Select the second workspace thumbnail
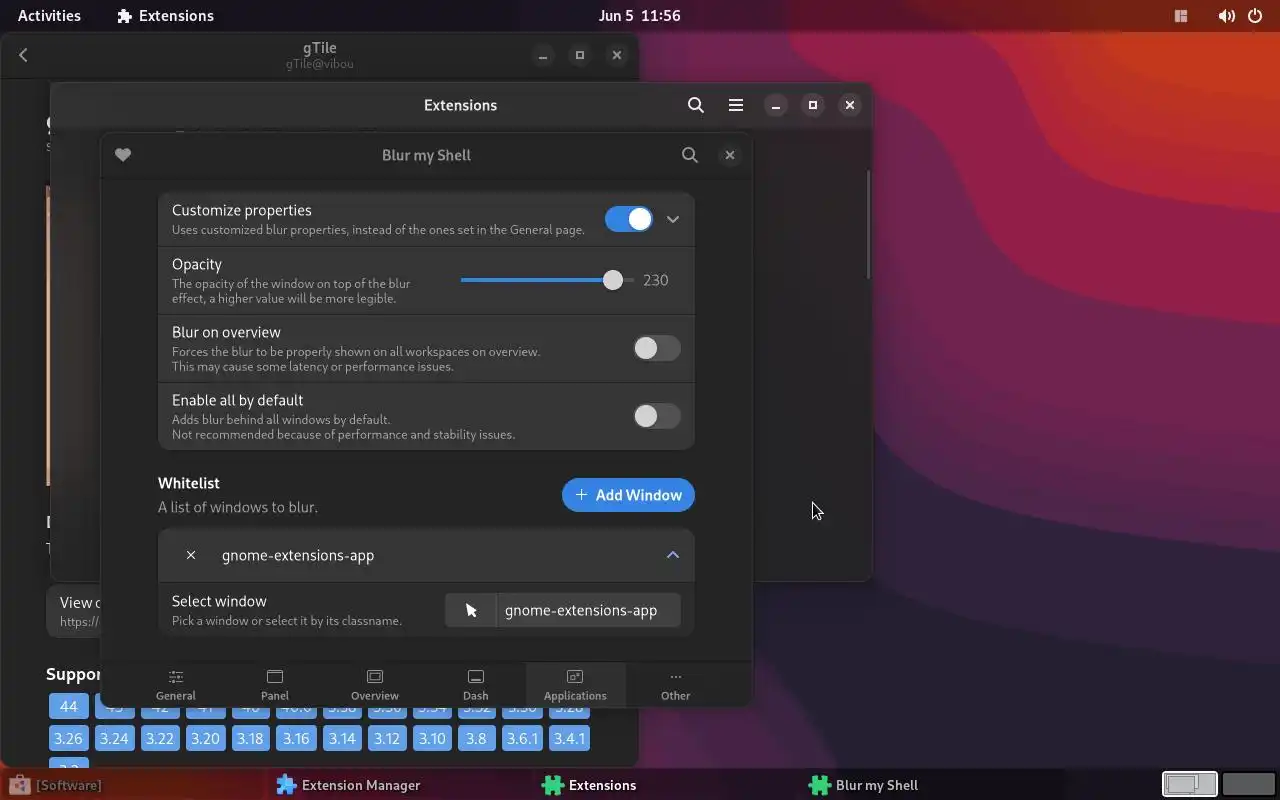Viewport: 1280px width, 800px height. point(1248,785)
